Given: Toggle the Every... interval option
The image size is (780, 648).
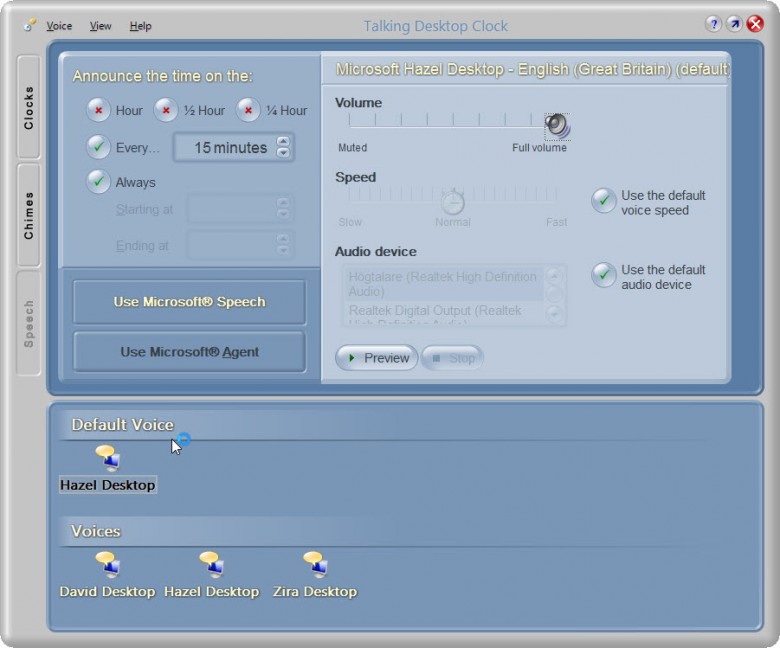Looking at the screenshot, I should [98, 147].
